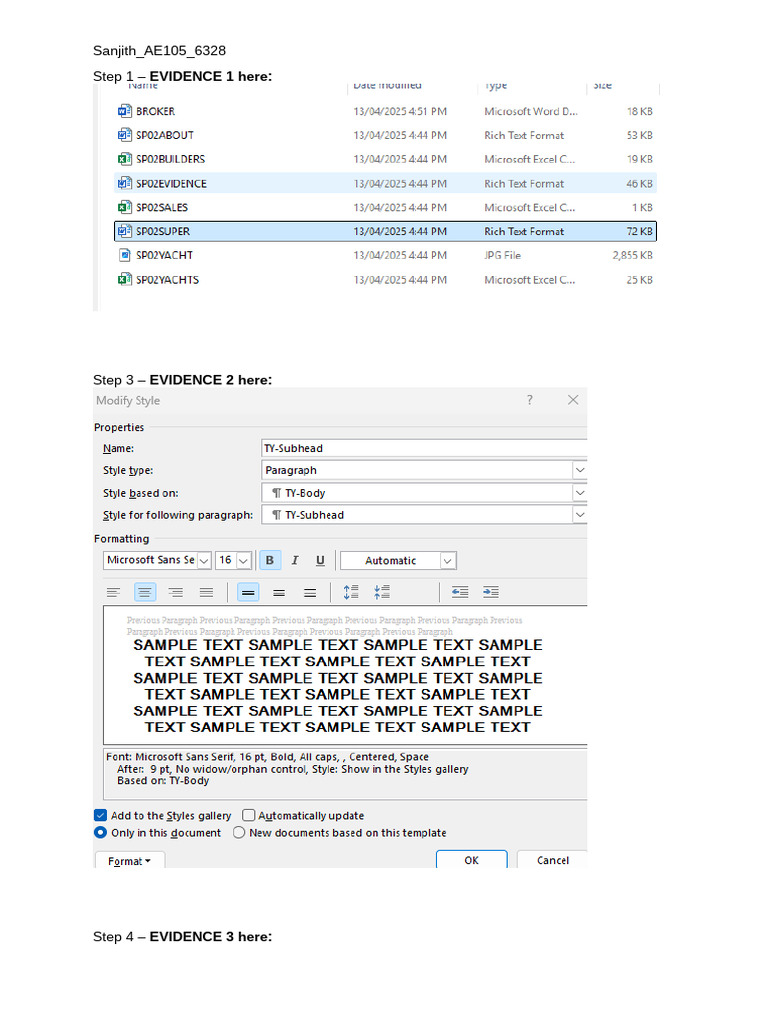Open Style for following paragraph dropdown
Image resolution: width=768 pixels, height=1024 pixels.
tap(580, 515)
